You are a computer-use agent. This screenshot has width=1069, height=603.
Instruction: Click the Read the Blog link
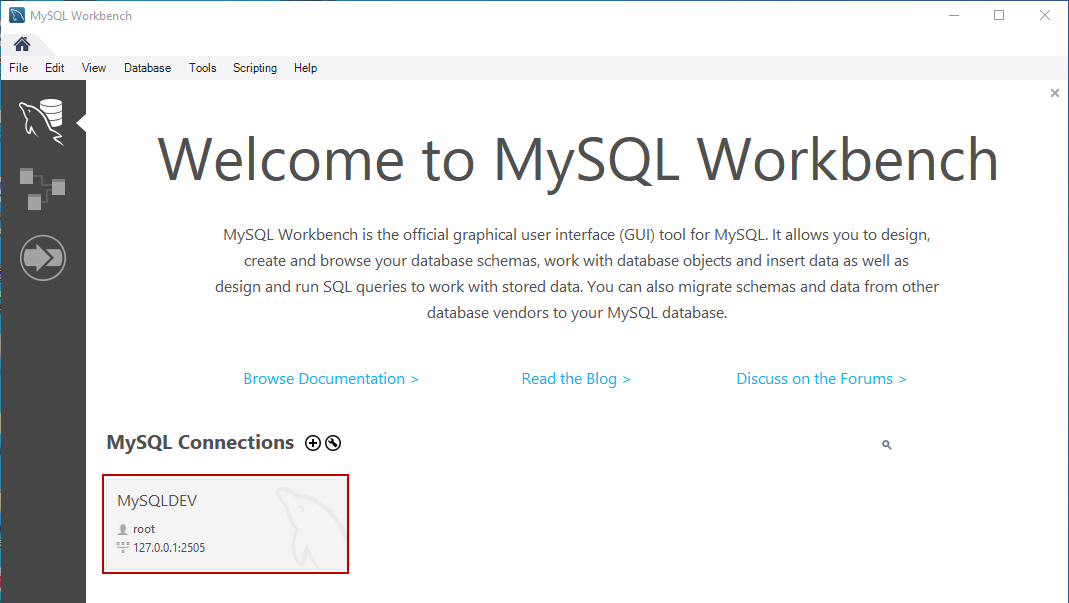point(576,379)
